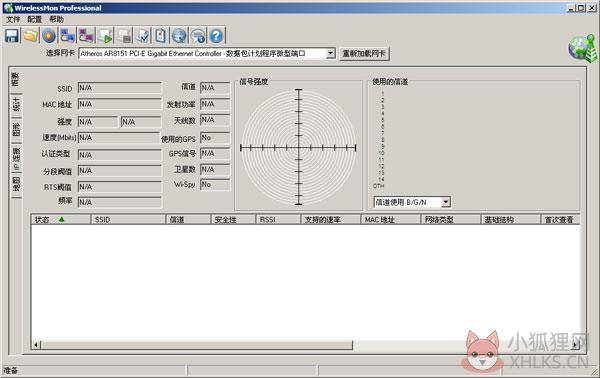Click the 速度(Mbits) value field
The height and width of the screenshot is (378, 600).
(x=119, y=138)
